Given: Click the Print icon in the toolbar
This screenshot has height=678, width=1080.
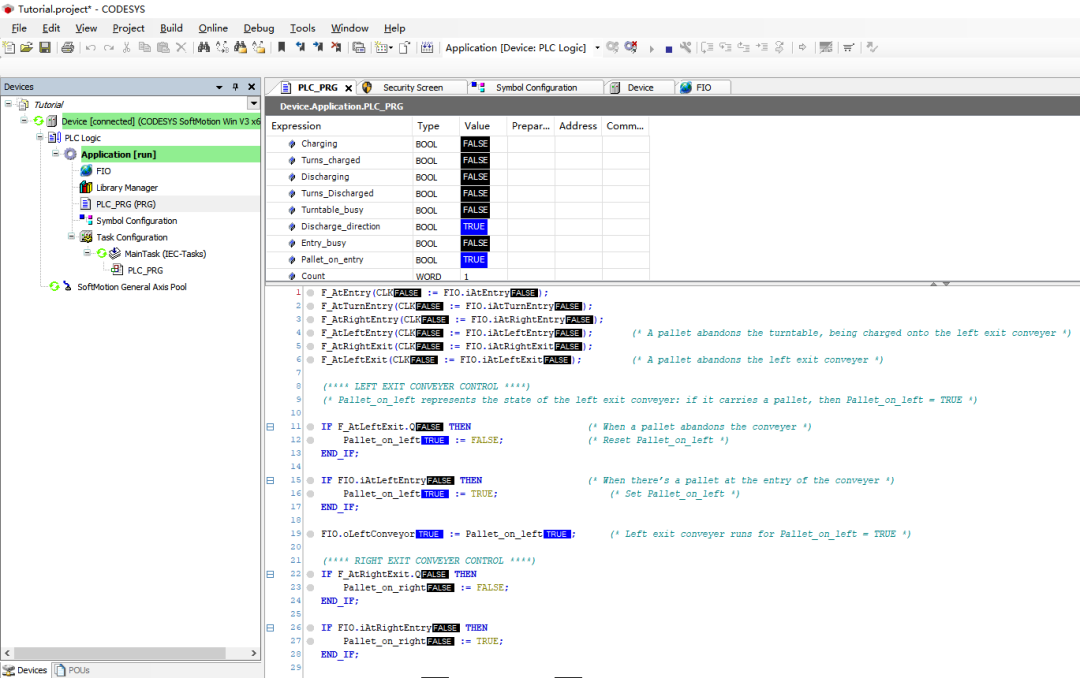Looking at the screenshot, I should pyautogui.click(x=68, y=47).
